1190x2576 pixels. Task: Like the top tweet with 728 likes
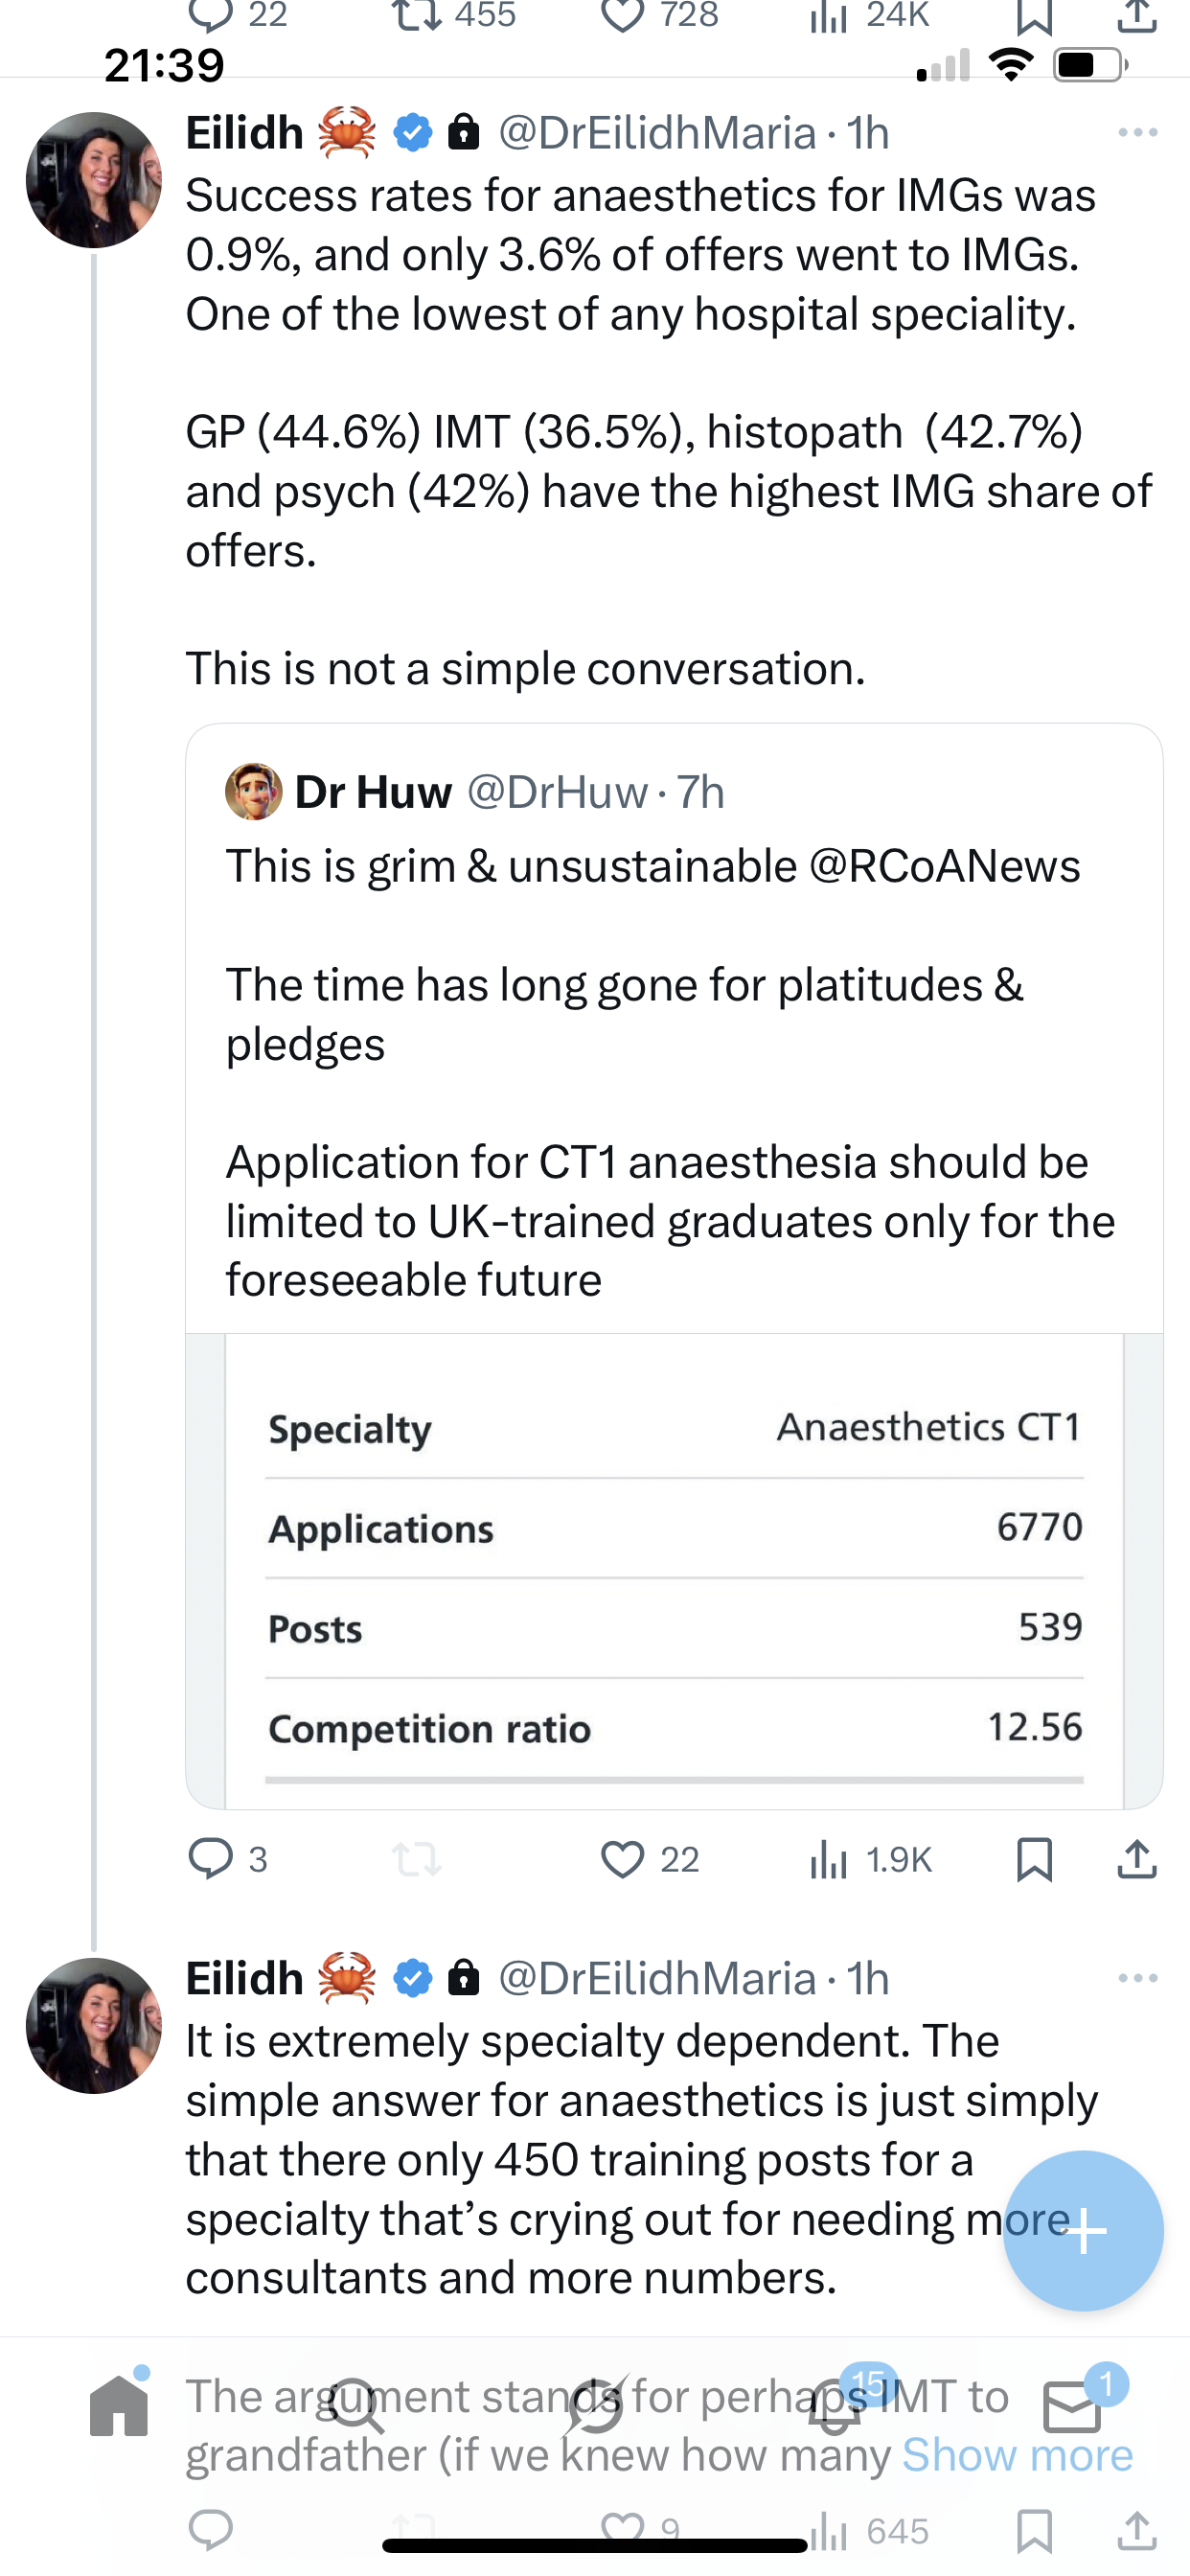click(623, 16)
